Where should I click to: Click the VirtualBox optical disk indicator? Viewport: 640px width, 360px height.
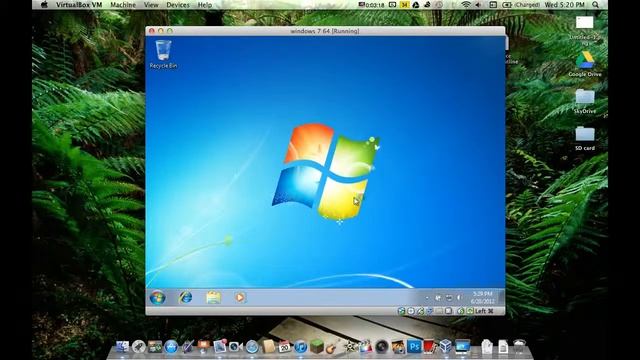pyautogui.click(x=411, y=311)
